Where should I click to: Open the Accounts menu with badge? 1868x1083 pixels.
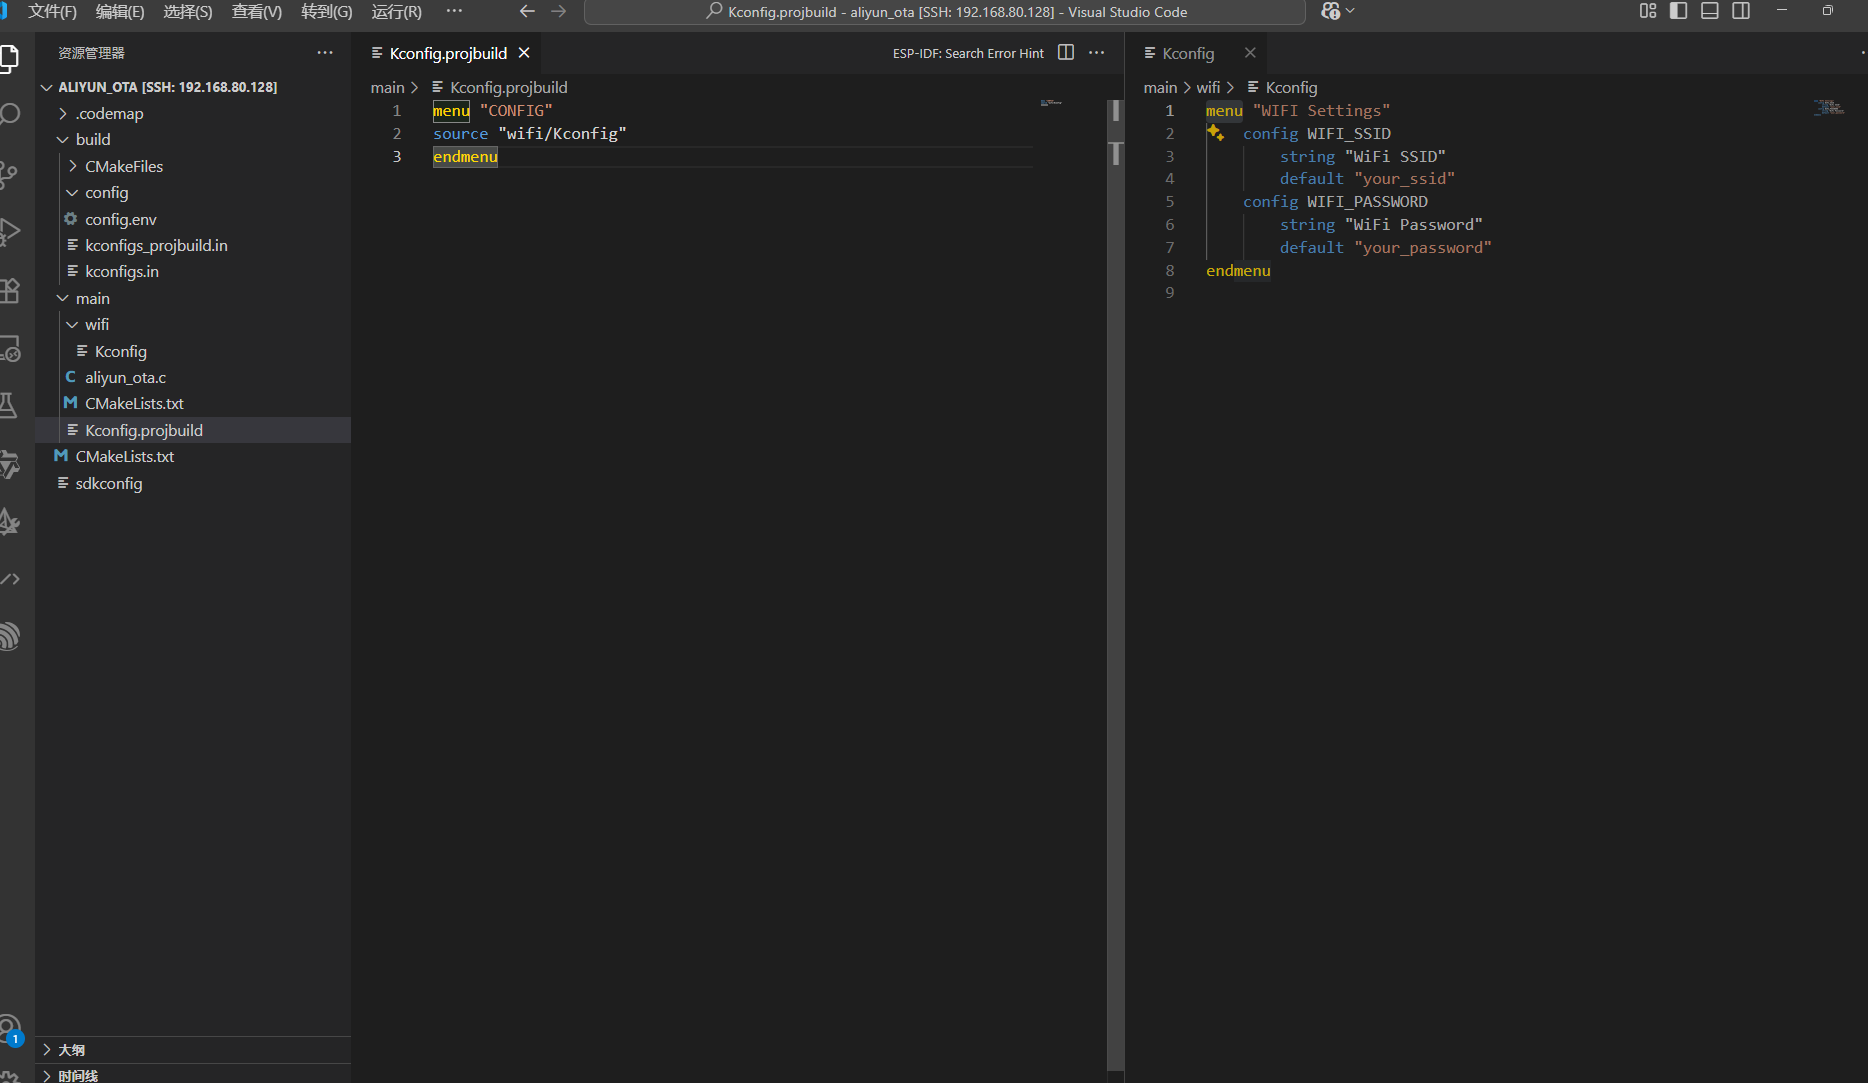coord(10,1029)
